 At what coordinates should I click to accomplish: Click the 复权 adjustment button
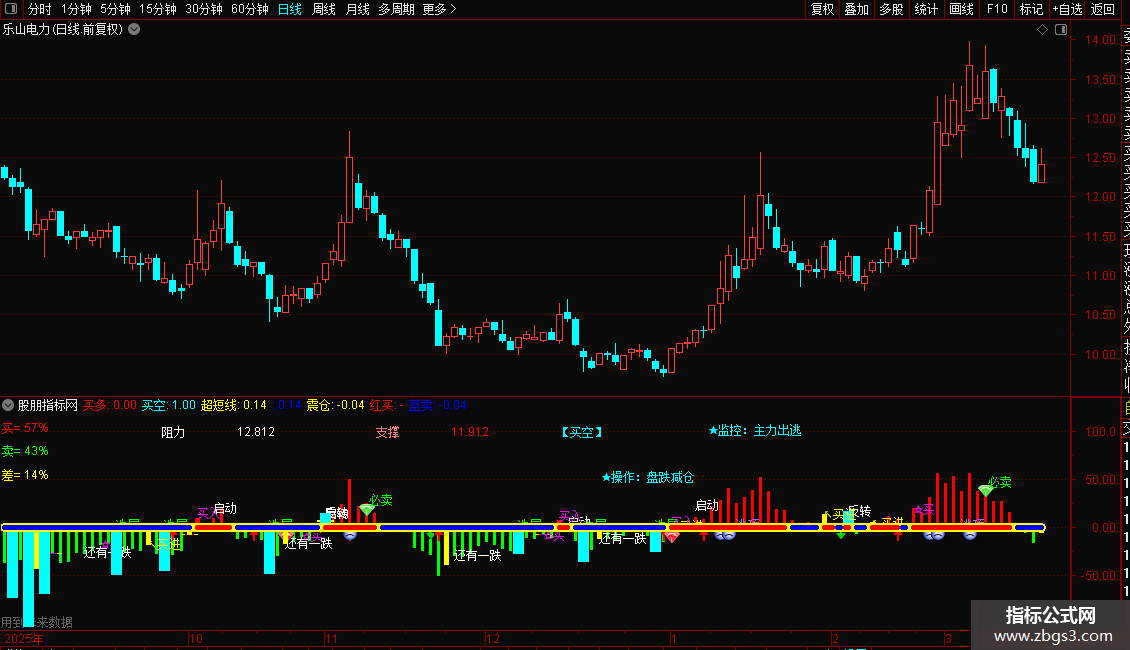pyautogui.click(x=822, y=9)
